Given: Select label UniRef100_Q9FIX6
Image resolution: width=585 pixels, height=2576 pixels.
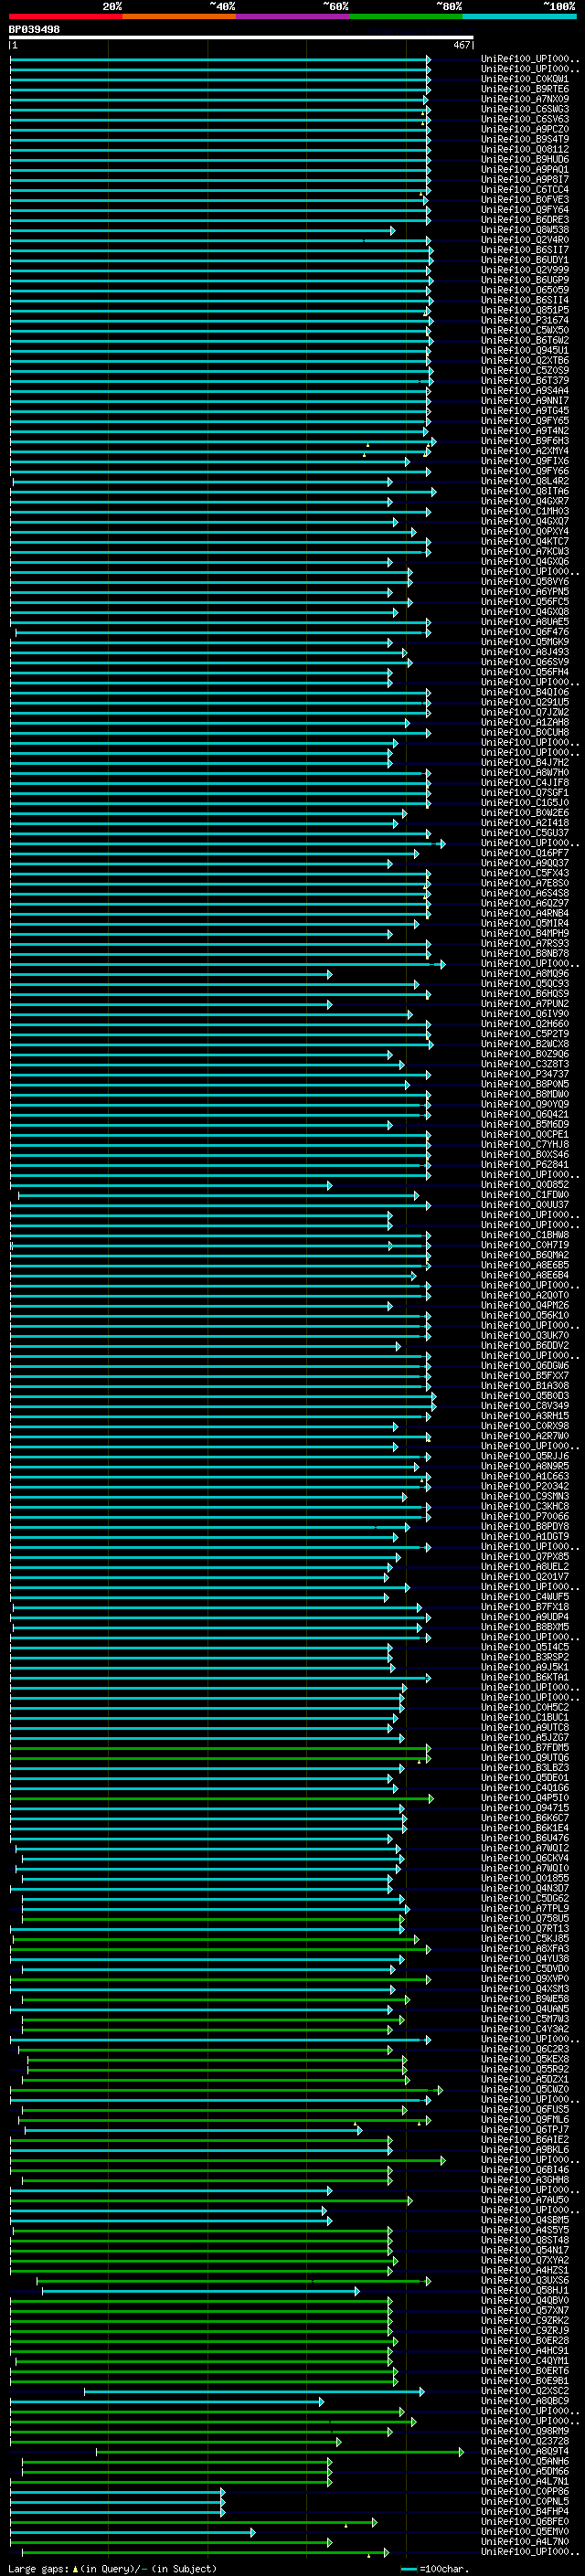Looking at the screenshot, I should point(525,461).
